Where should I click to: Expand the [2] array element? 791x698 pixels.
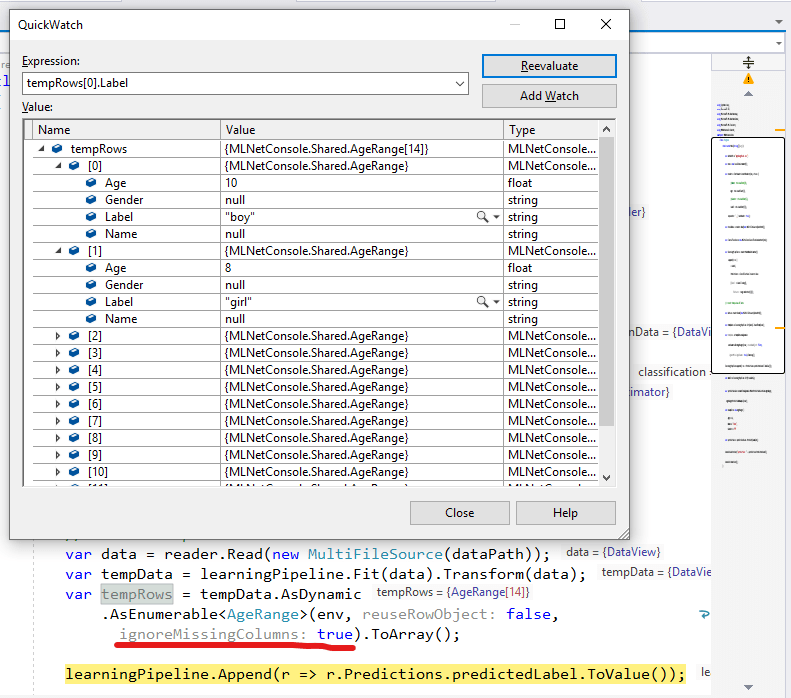point(58,336)
